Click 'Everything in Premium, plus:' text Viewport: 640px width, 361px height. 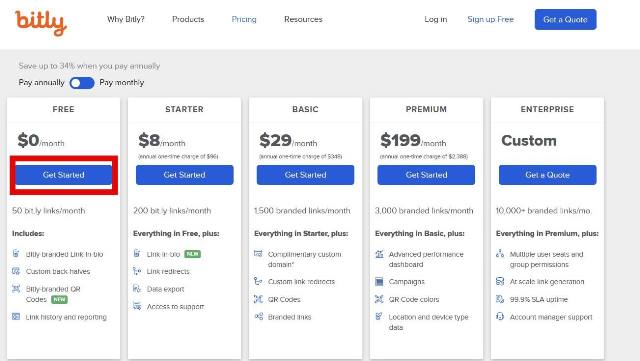pyautogui.click(x=547, y=234)
